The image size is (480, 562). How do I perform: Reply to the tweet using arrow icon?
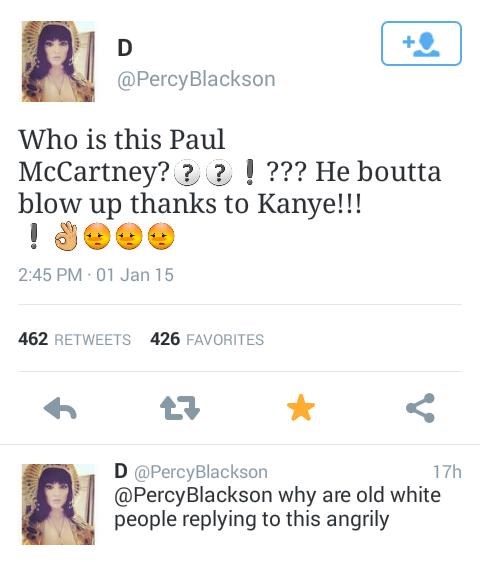(x=60, y=408)
